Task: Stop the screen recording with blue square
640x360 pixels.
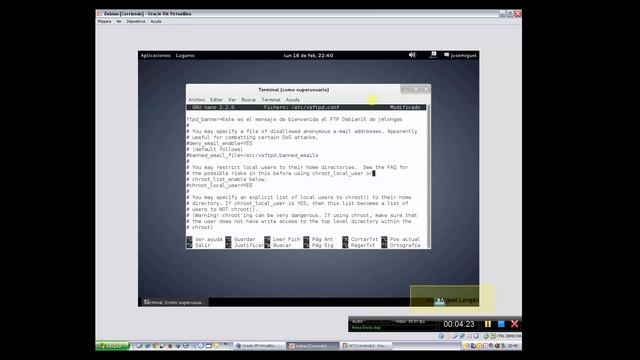Action: pos(501,324)
